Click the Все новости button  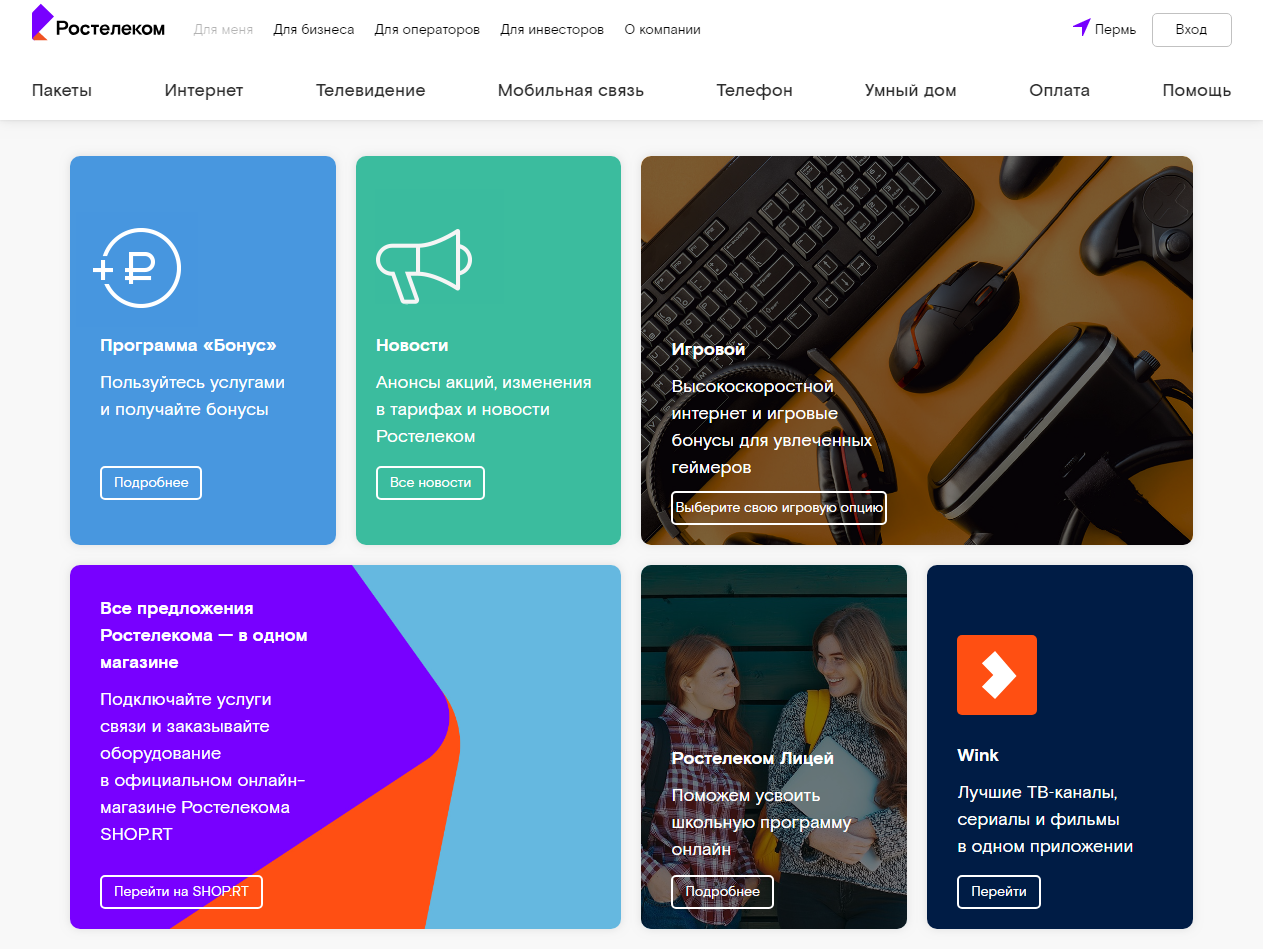[430, 482]
